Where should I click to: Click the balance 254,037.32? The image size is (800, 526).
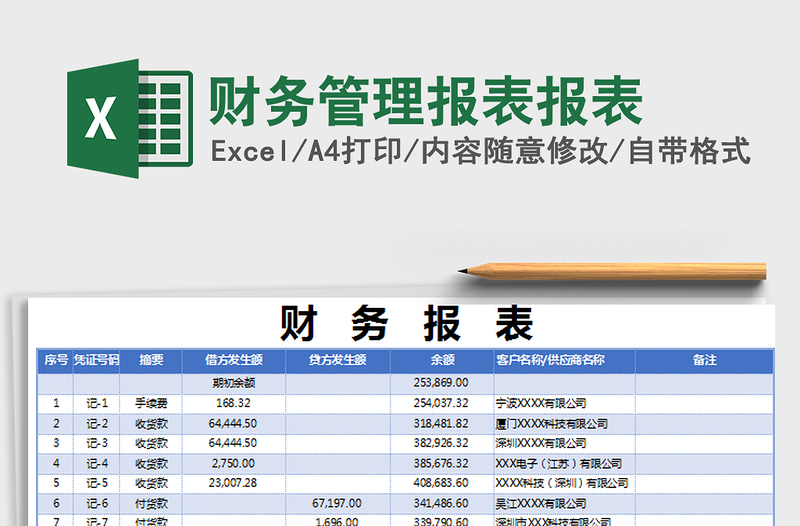coord(441,403)
